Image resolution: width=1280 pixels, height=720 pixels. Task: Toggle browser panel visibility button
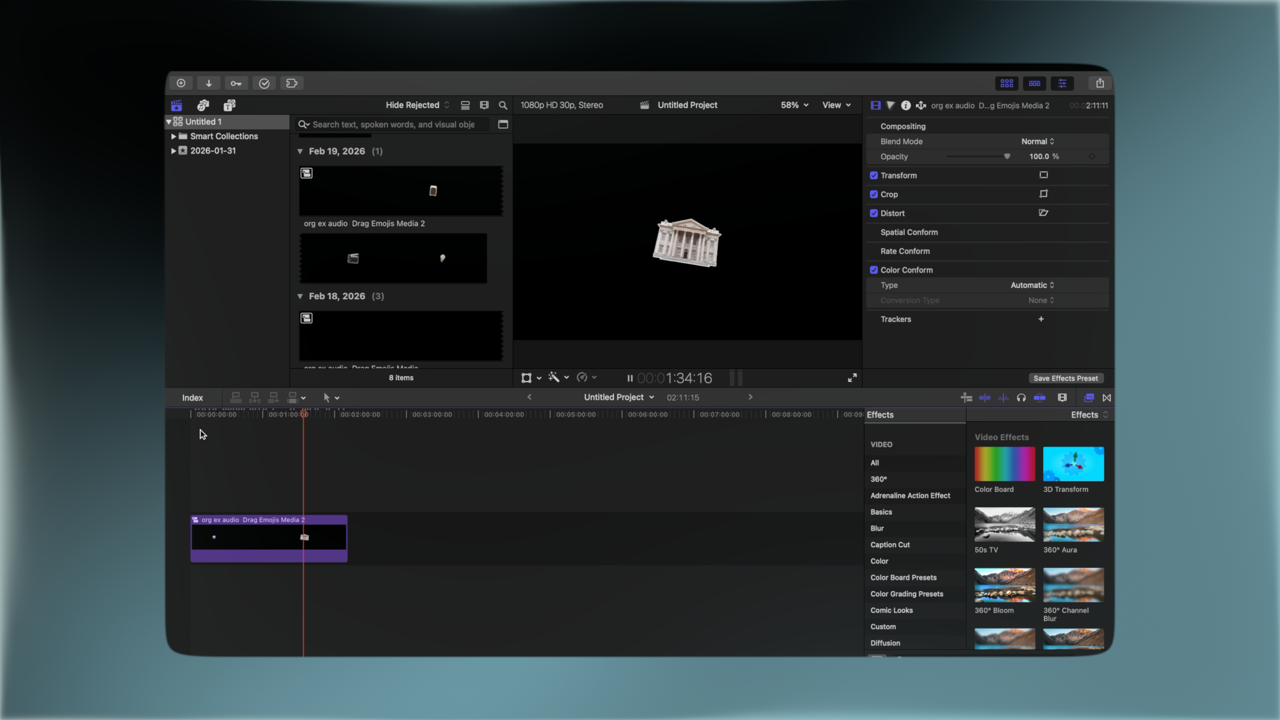click(x=1007, y=83)
